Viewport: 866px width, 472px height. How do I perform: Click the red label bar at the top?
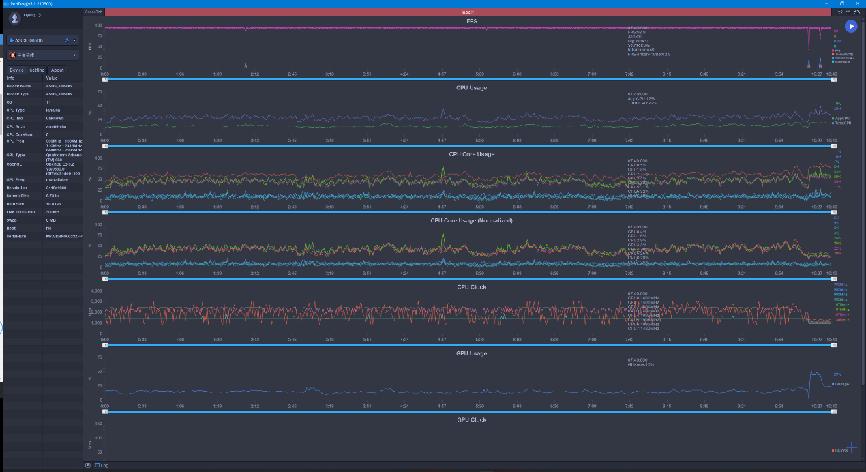click(467, 12)
